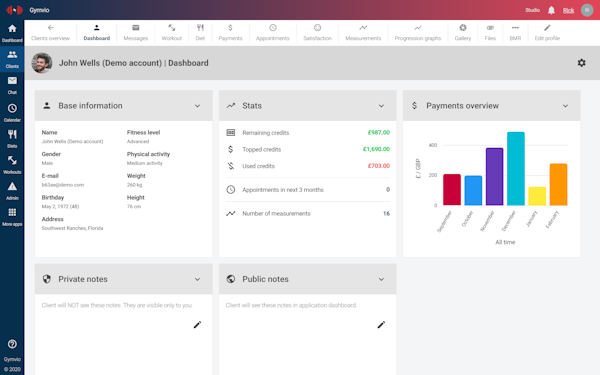Click the January yellow bar
Image resolution: width=600 pixels, height=375 pixels.
coord(537,196)
